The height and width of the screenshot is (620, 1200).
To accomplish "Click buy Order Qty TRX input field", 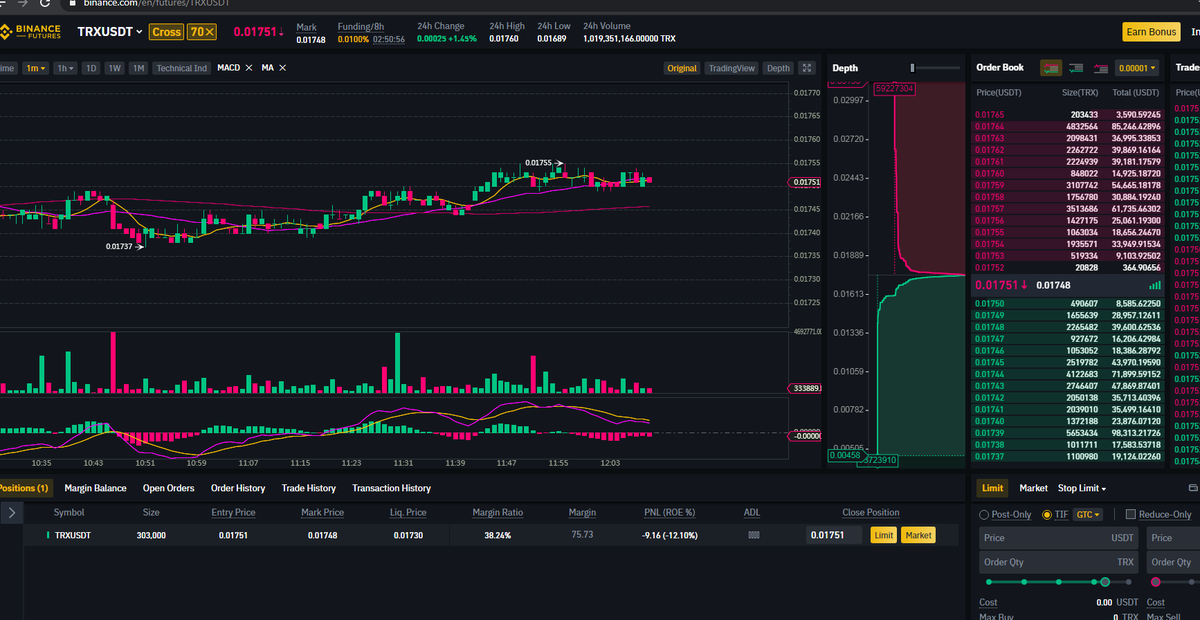I will pos(1059,562).
